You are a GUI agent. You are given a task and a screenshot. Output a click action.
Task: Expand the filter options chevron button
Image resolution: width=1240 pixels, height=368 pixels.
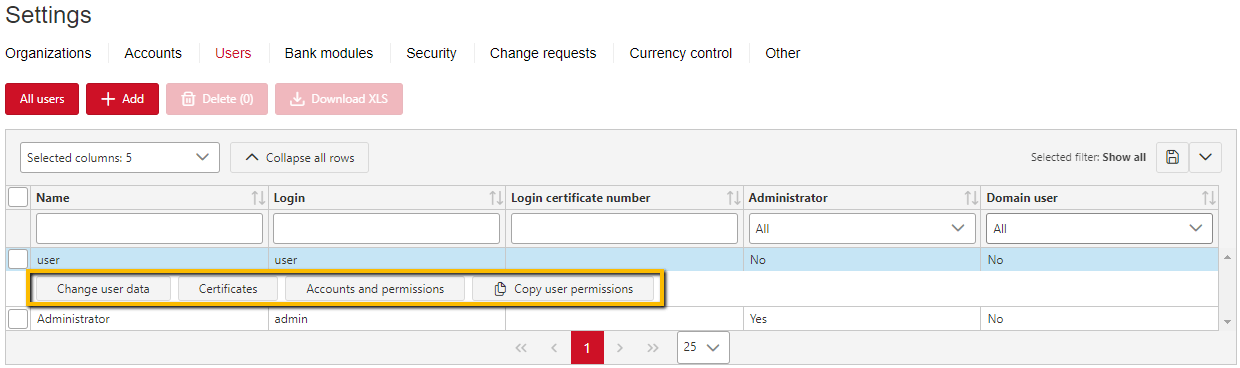point(1205,157)
